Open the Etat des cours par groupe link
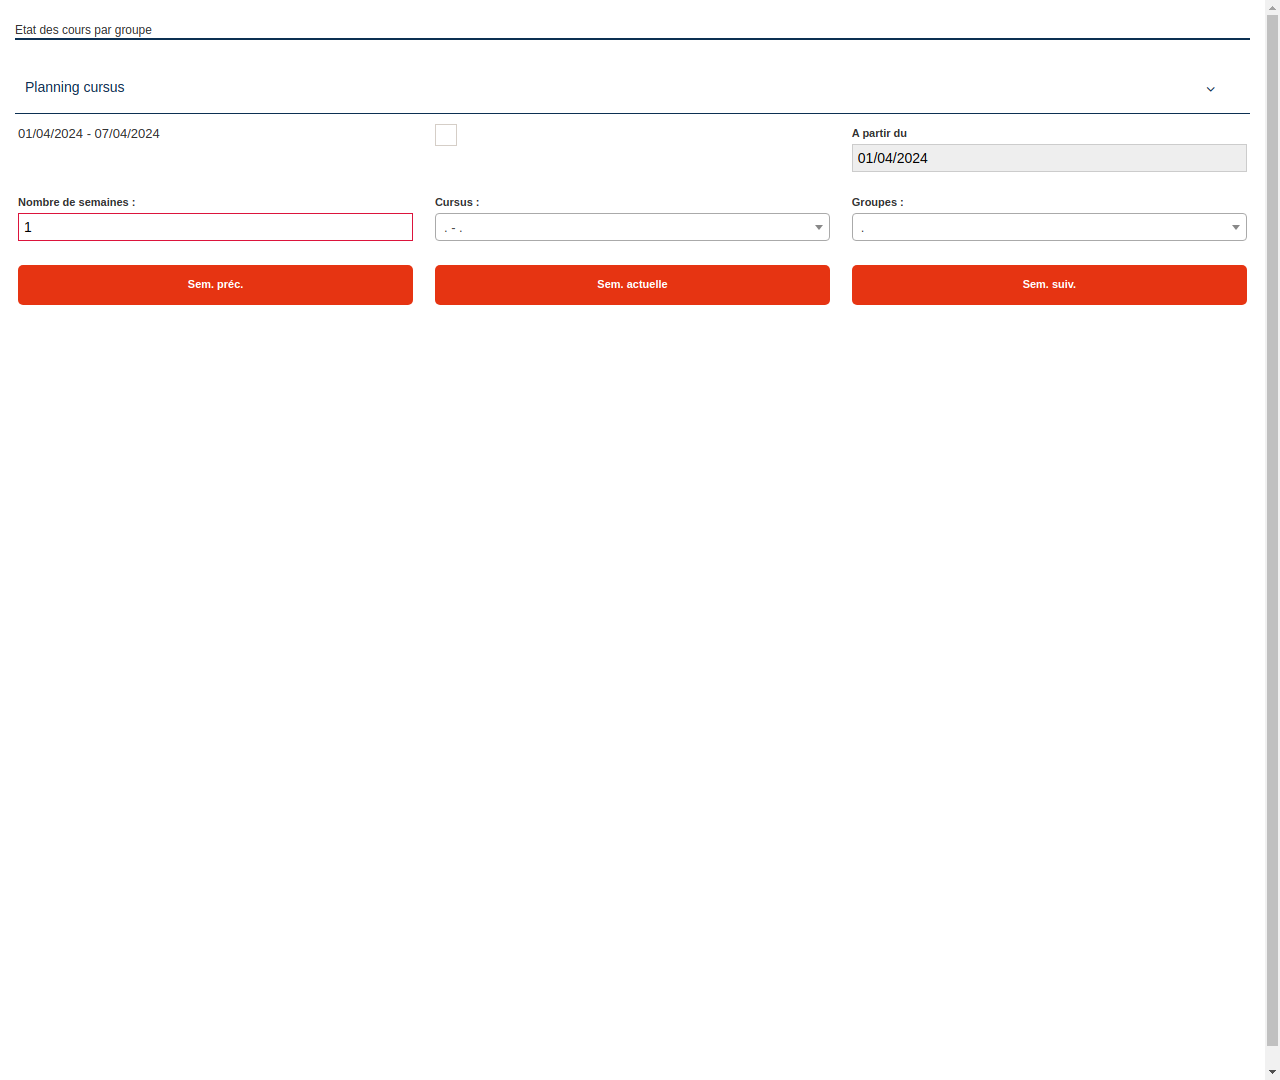 point(83,30)
